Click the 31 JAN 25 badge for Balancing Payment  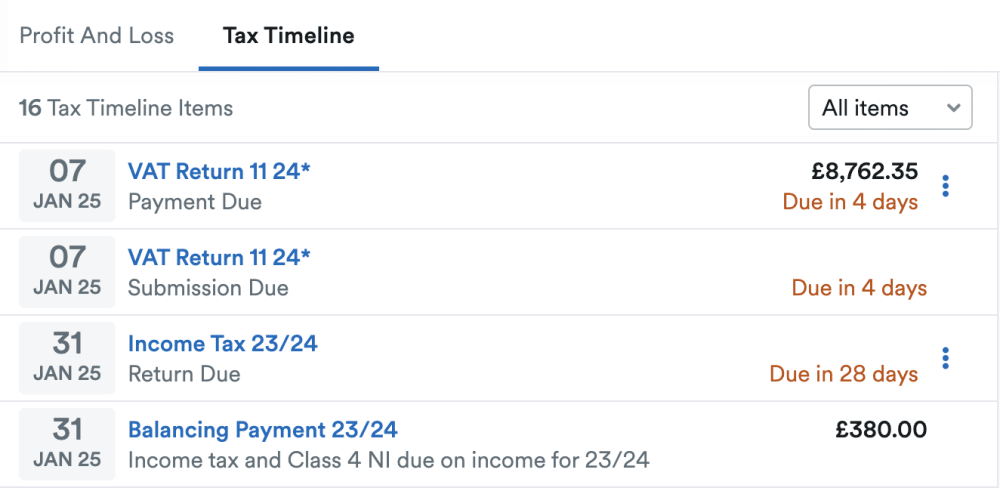[x=67, y=444]
